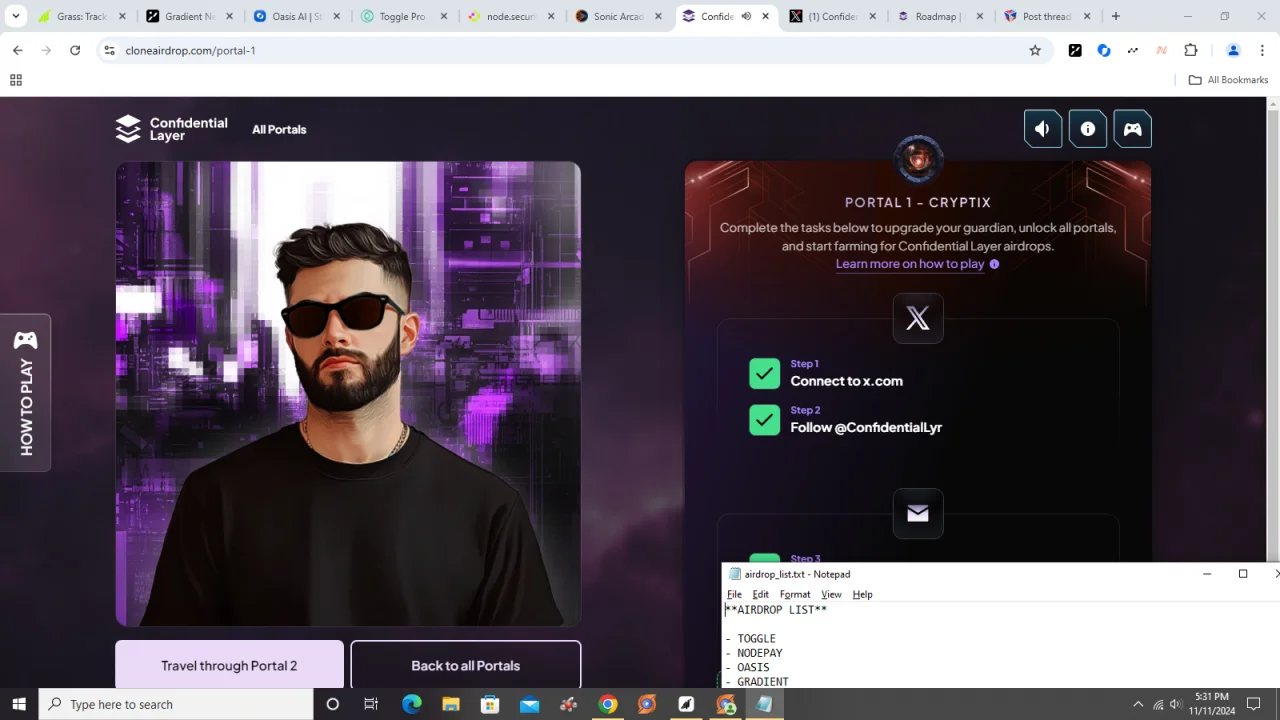Click the address bar URL
This screenshot has width=1280, height=720.
[x=190, y=50]
